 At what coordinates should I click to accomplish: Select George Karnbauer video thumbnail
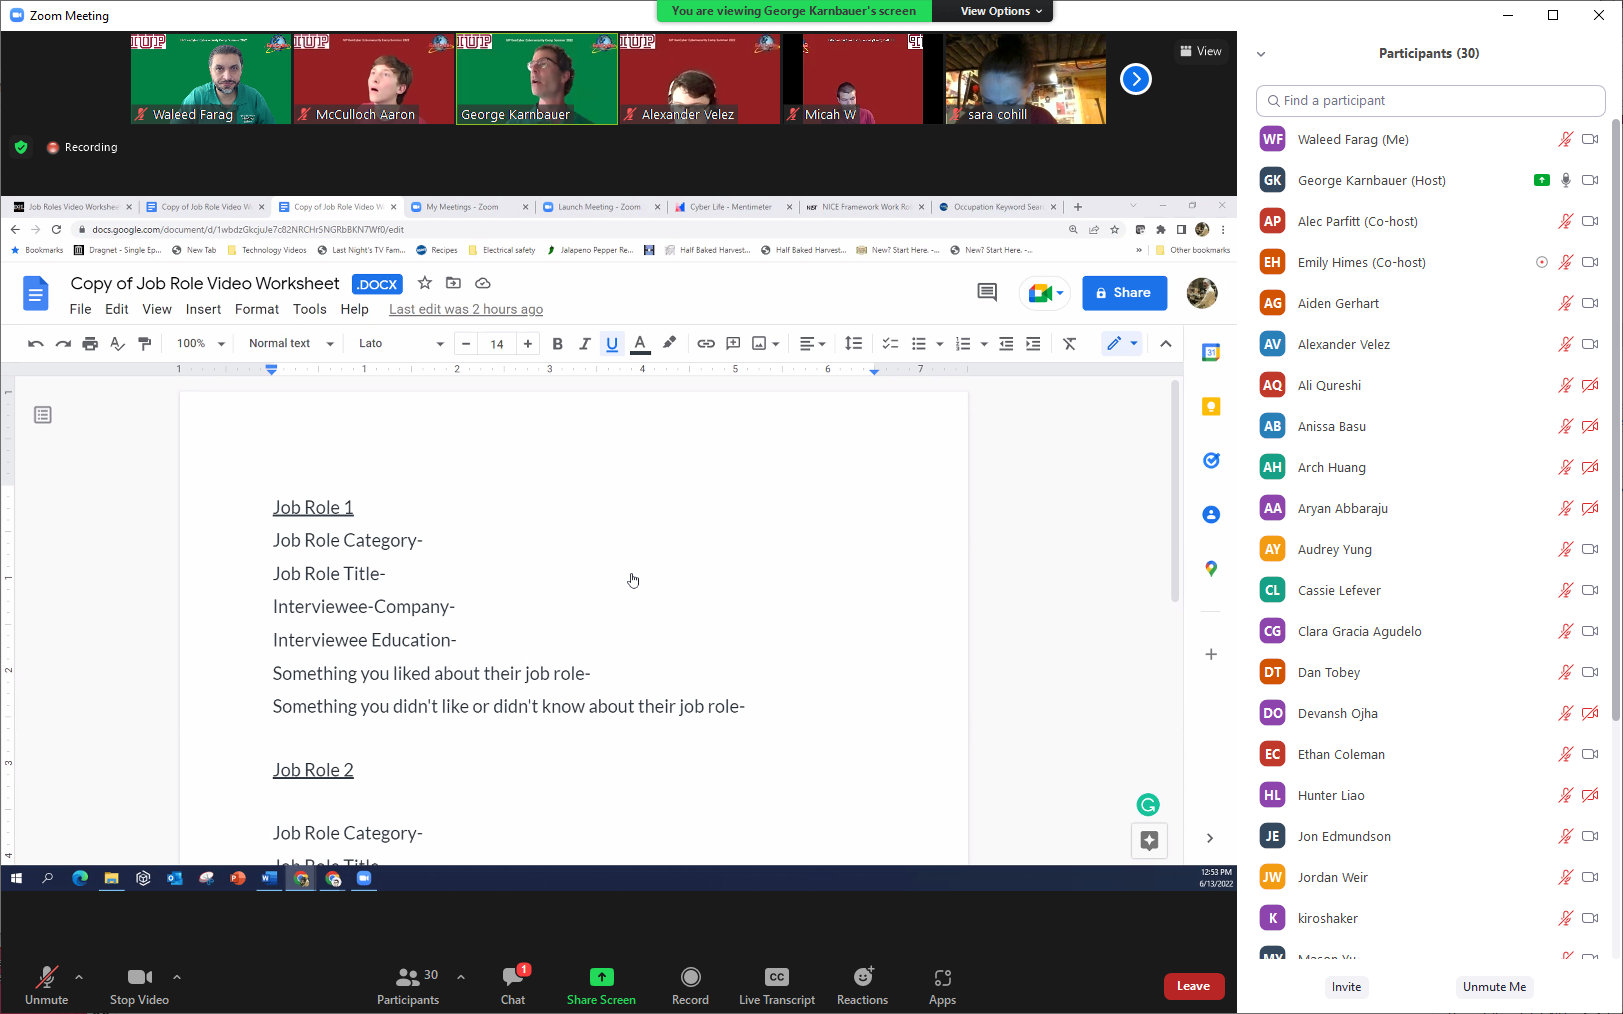coord(537,79)
